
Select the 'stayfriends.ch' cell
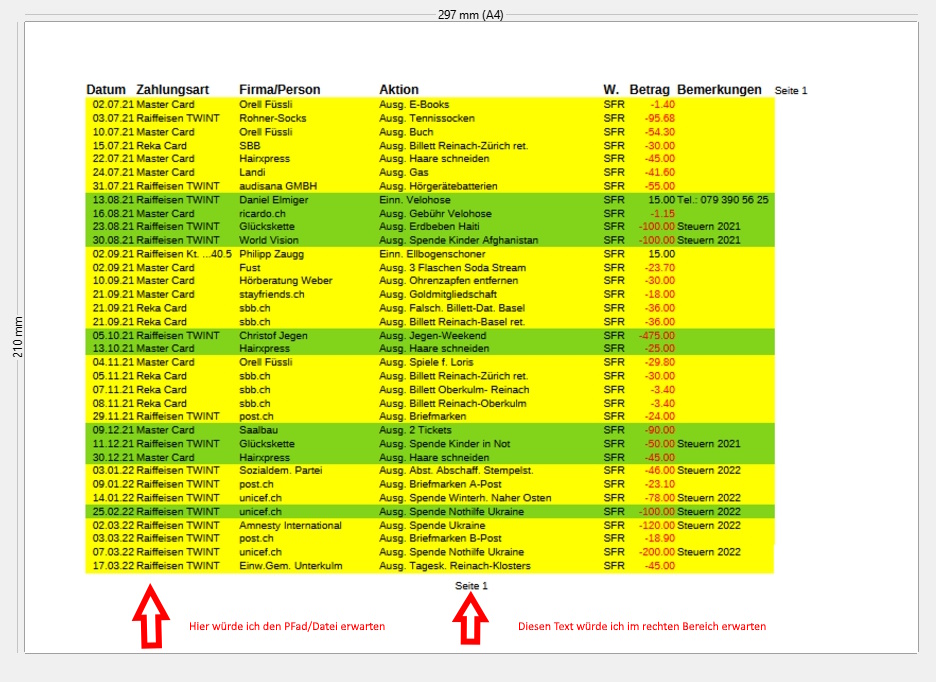point(272,294)
